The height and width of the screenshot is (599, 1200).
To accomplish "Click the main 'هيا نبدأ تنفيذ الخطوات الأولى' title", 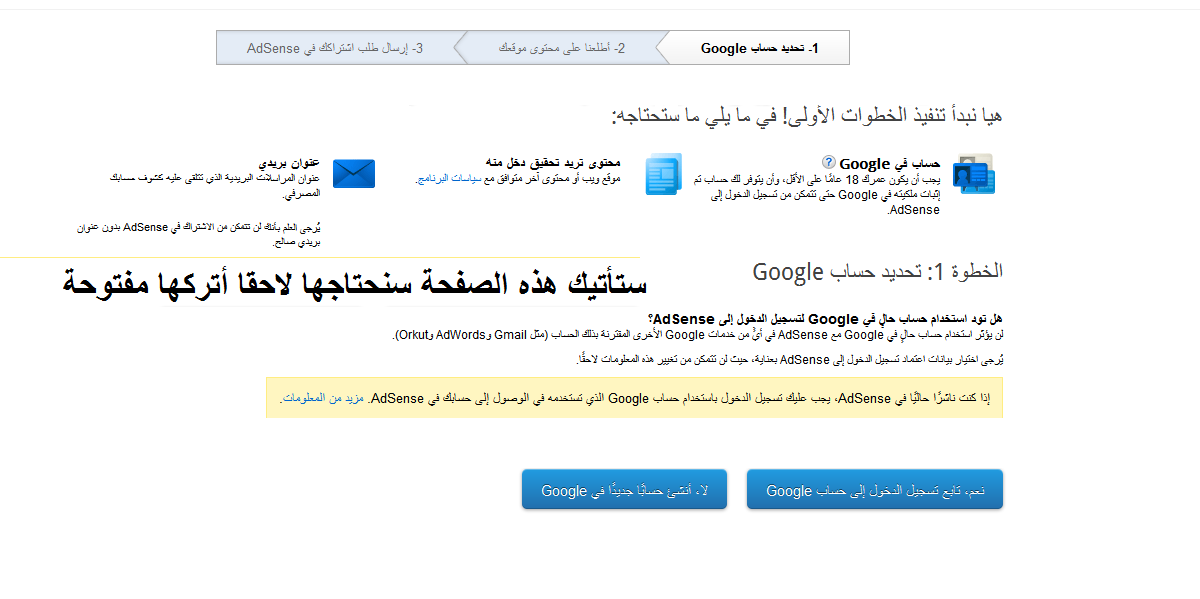I will pos(807,115).
